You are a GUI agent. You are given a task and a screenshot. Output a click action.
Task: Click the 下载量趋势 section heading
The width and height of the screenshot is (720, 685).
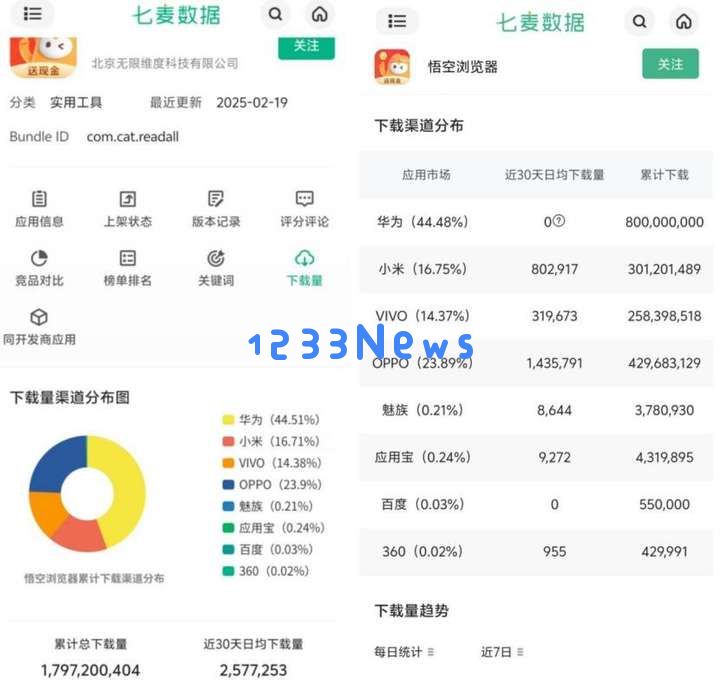(411, 611)
